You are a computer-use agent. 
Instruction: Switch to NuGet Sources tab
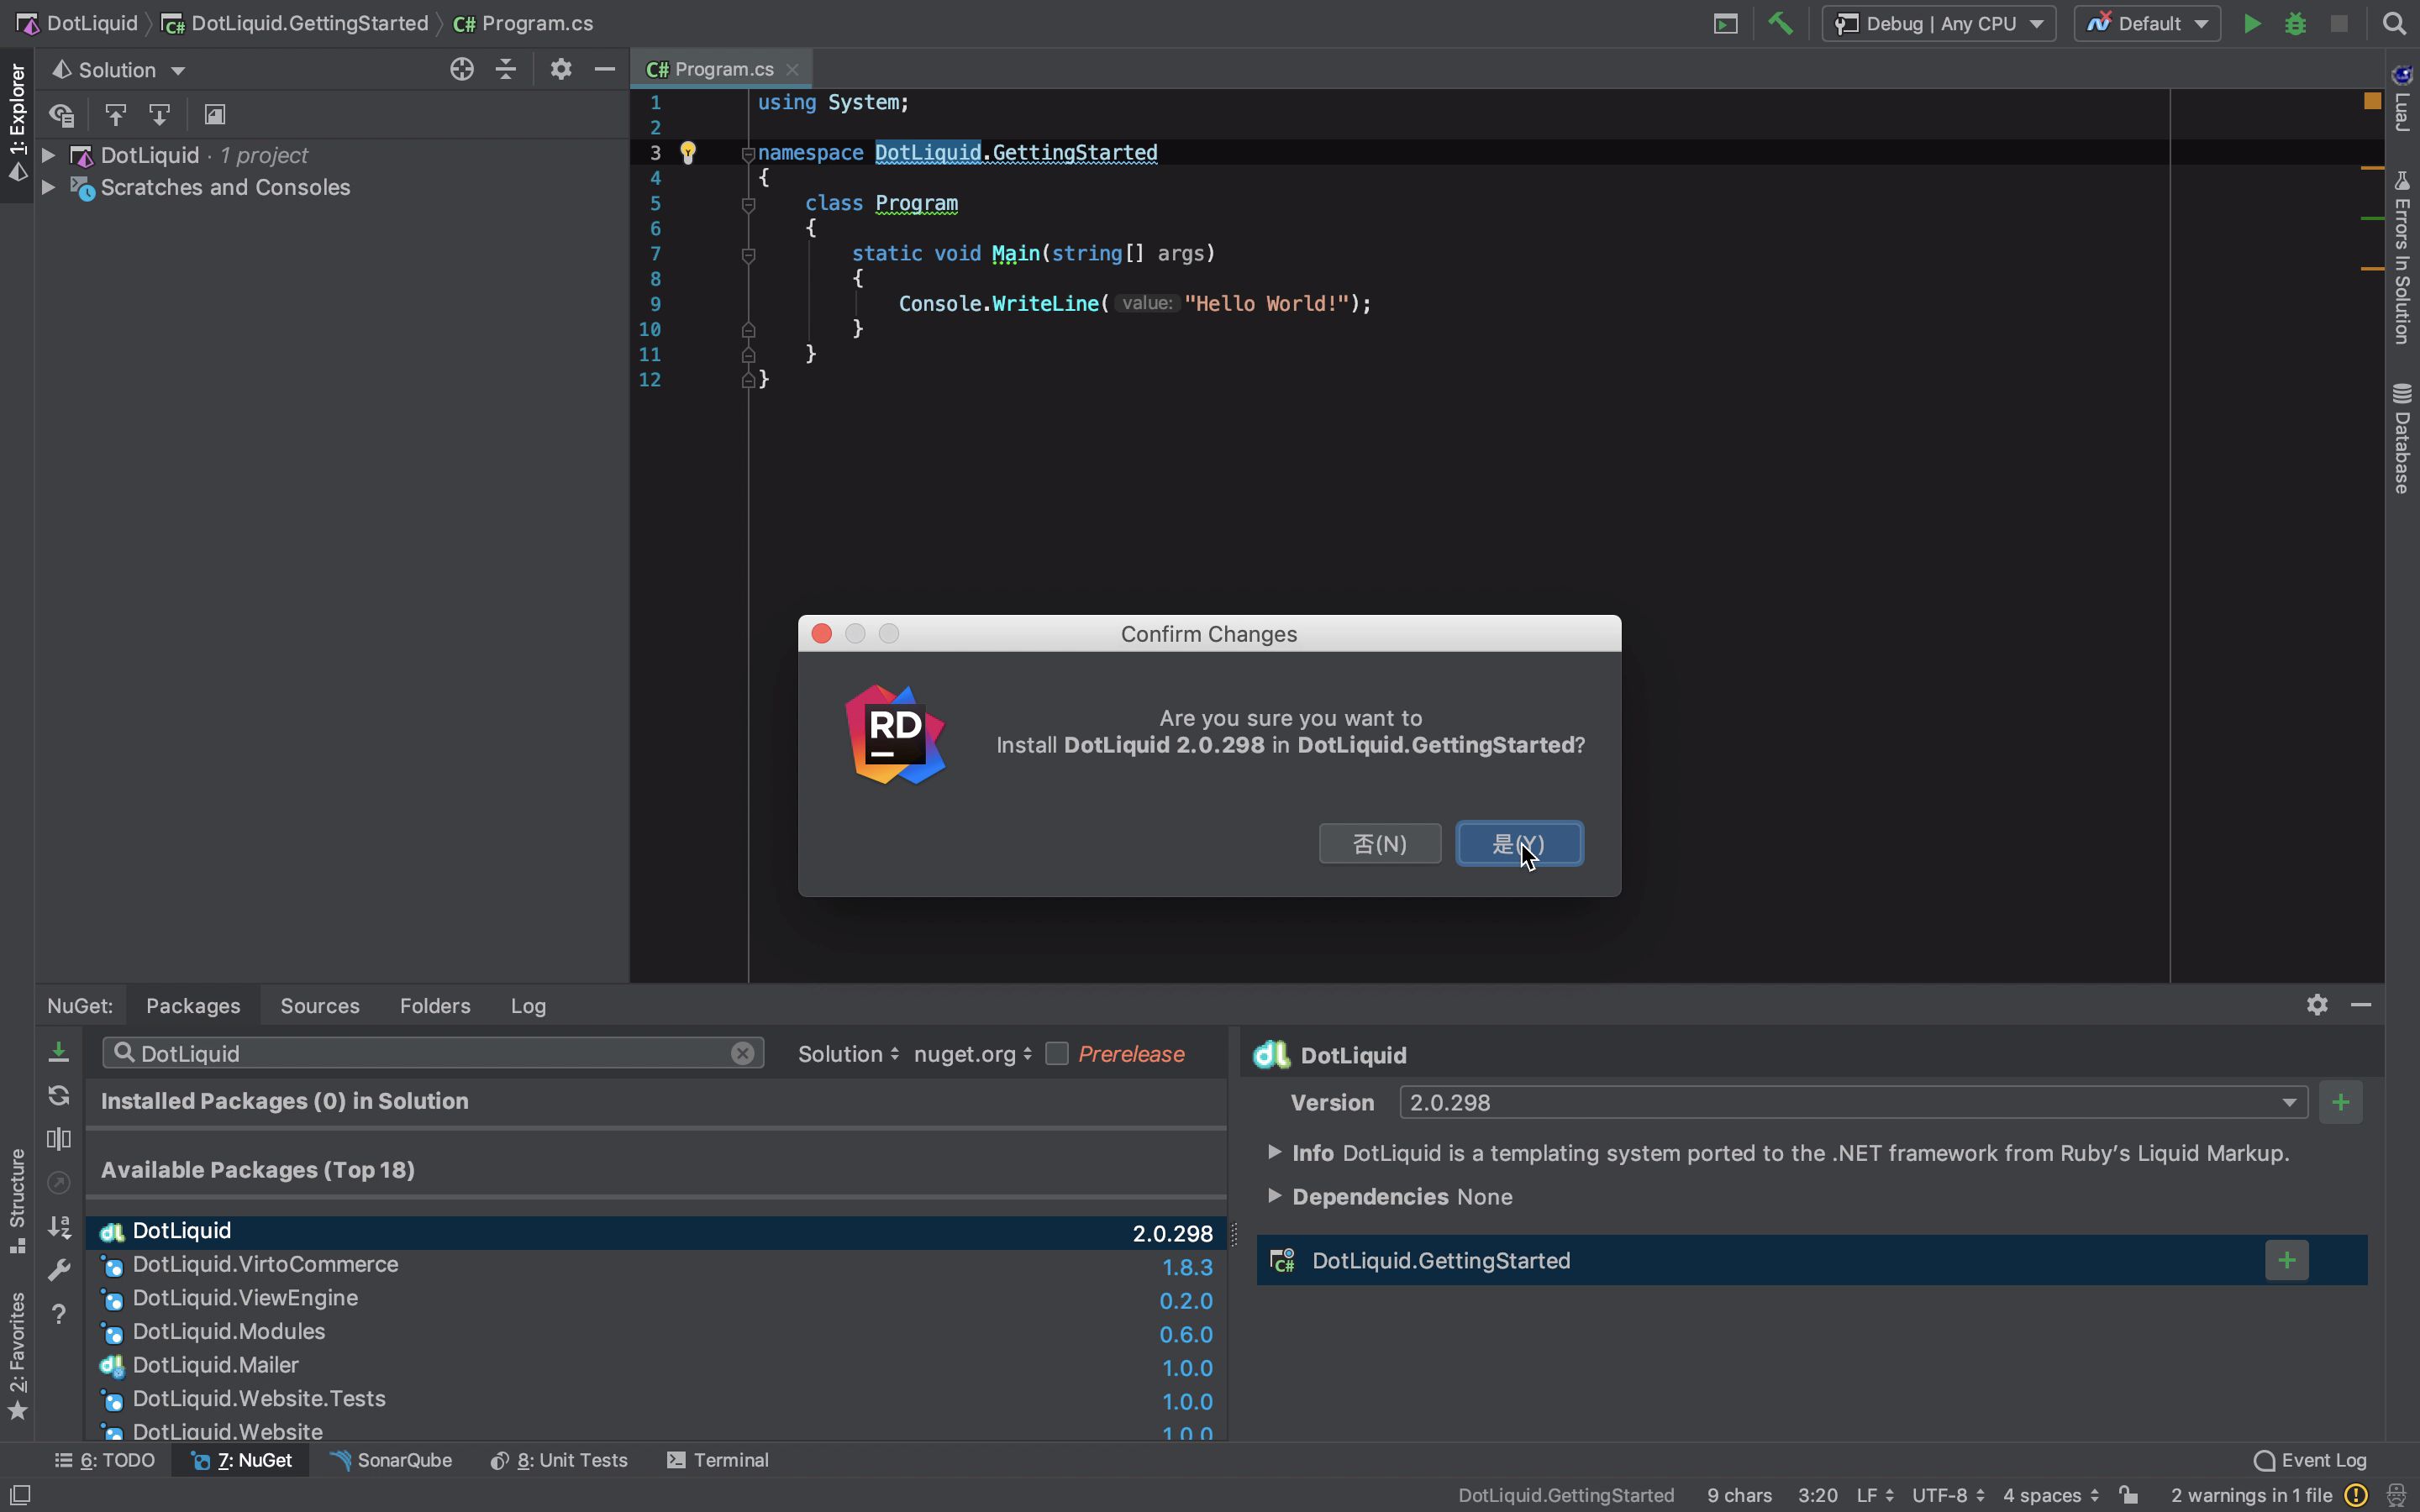click(x=320, y=1006)
